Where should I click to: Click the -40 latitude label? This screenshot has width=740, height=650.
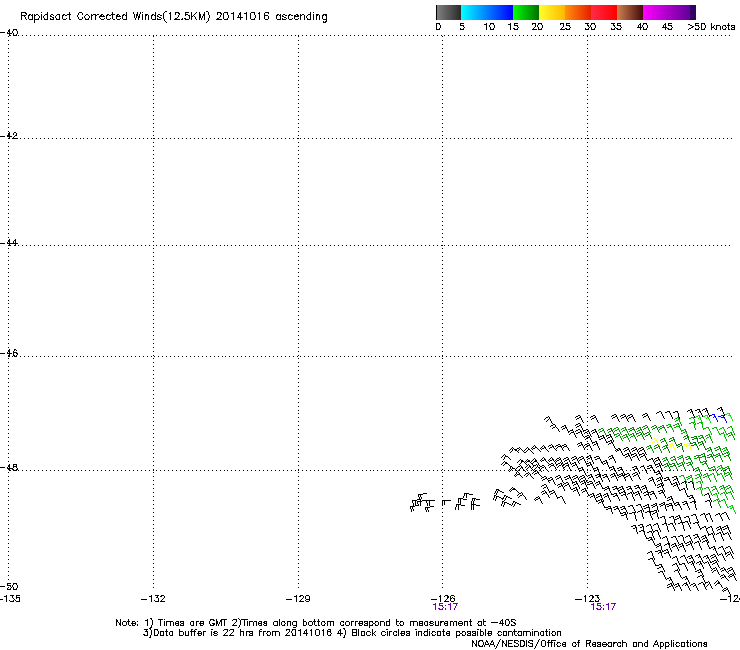tap(9, 33)
